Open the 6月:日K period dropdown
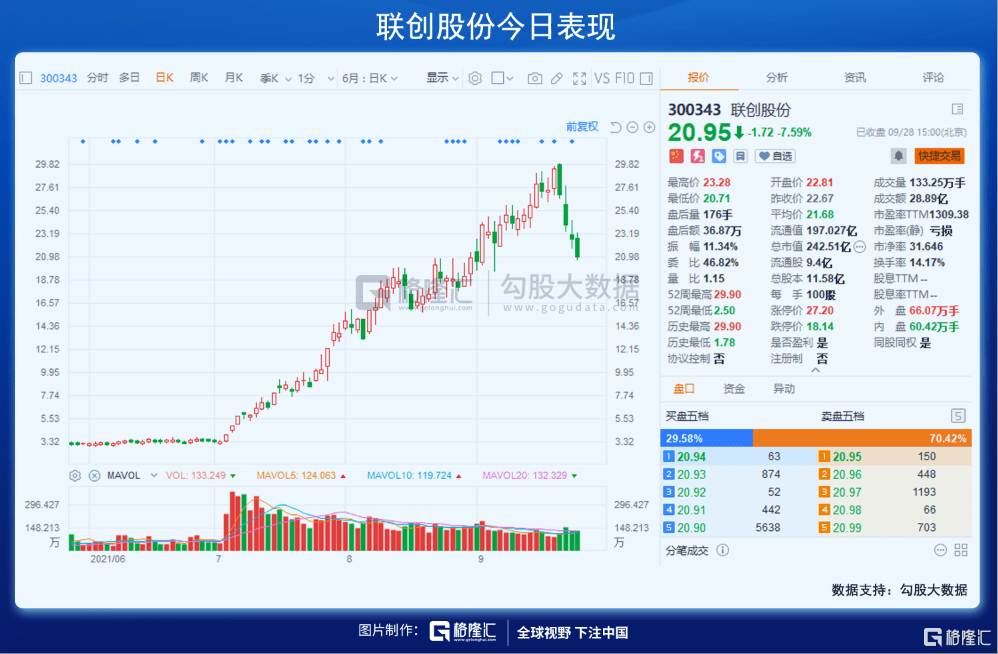 (x=370, y=78)
